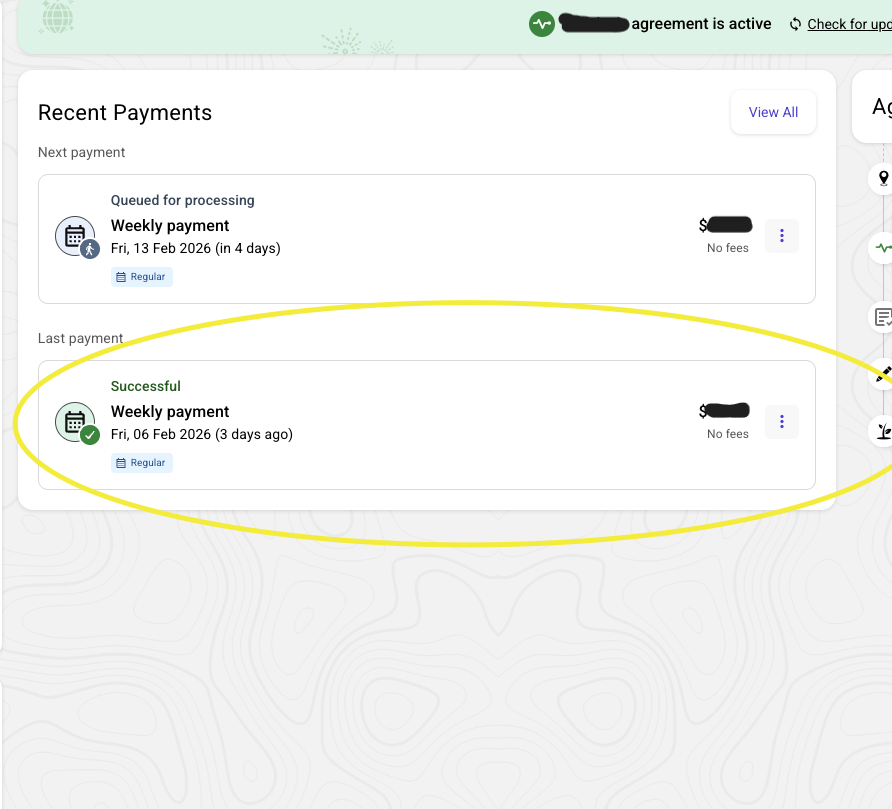Click the queued payment calendar icon
Image resolution: width=892 pixels, height=809 pixels.
pyautogui.click(x=76, y=237)
